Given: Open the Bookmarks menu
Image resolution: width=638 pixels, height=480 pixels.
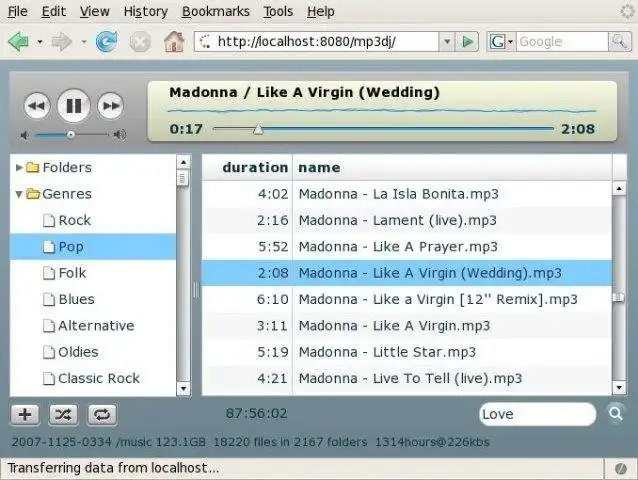Looking at the screenshot, I should coord(216,11).
